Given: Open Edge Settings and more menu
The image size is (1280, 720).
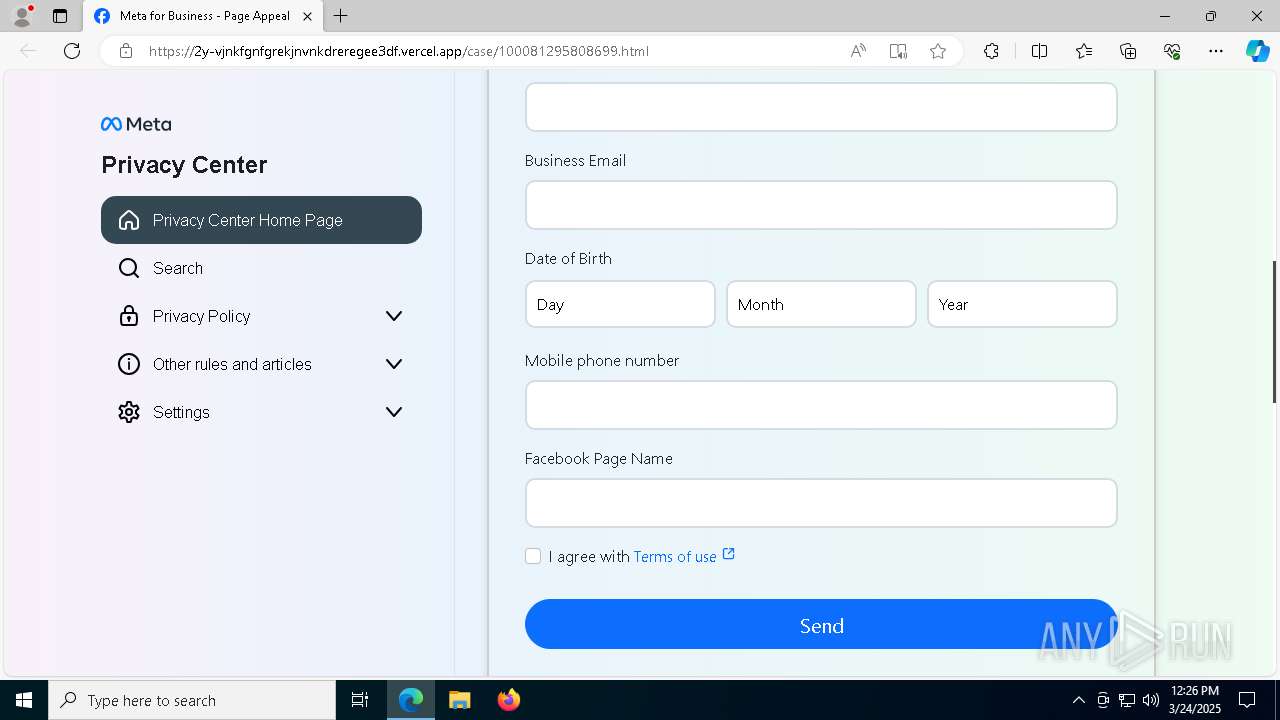Looking at the screenshot, I should point(1216,51).
